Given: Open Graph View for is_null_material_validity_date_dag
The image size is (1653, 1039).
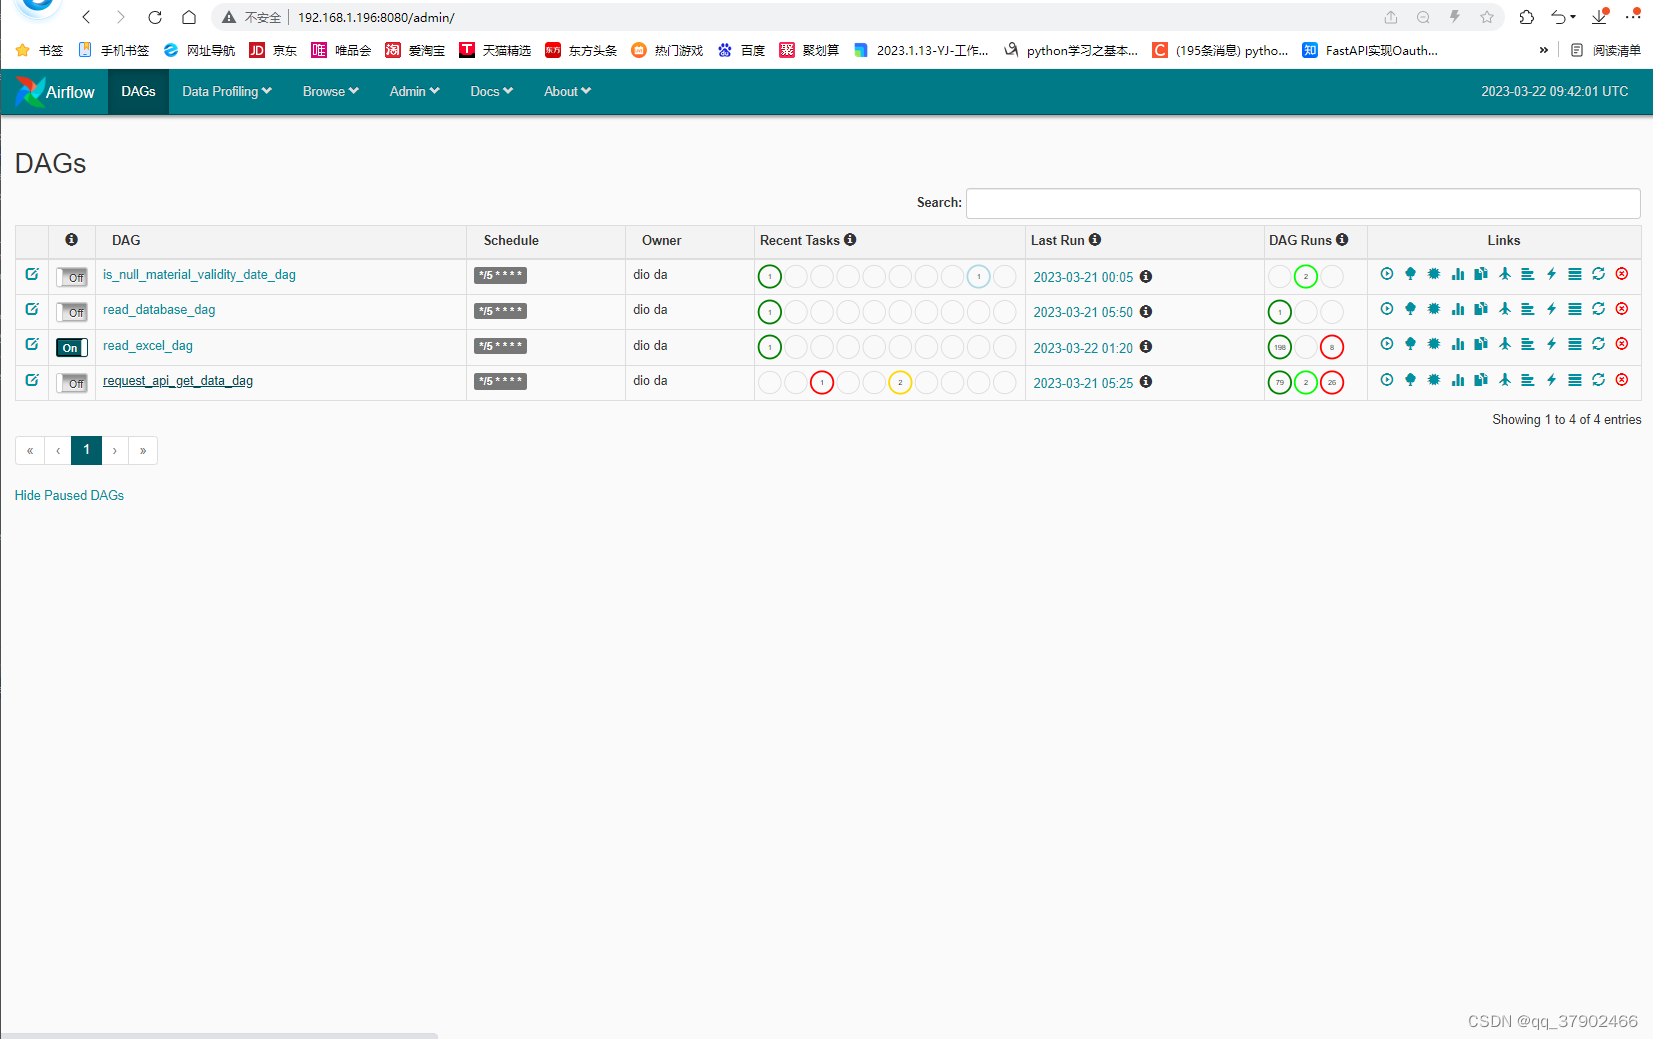Looking at the screenshot, I should (1433, 274).
